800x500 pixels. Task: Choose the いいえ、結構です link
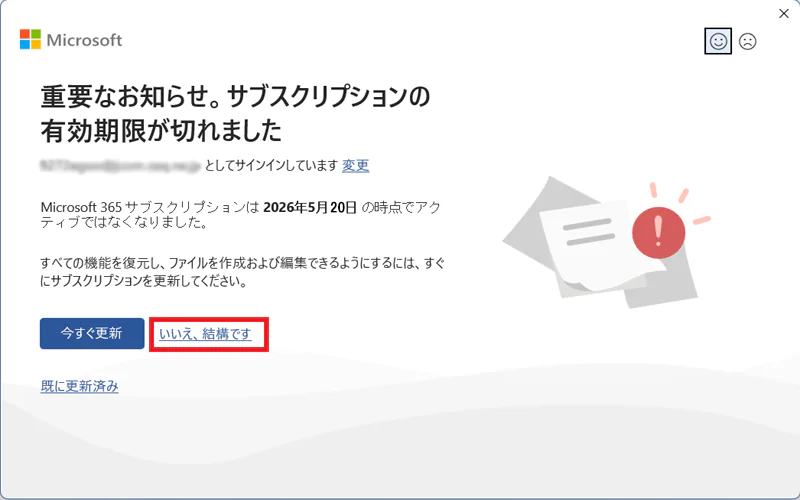[x=205, y=334]
